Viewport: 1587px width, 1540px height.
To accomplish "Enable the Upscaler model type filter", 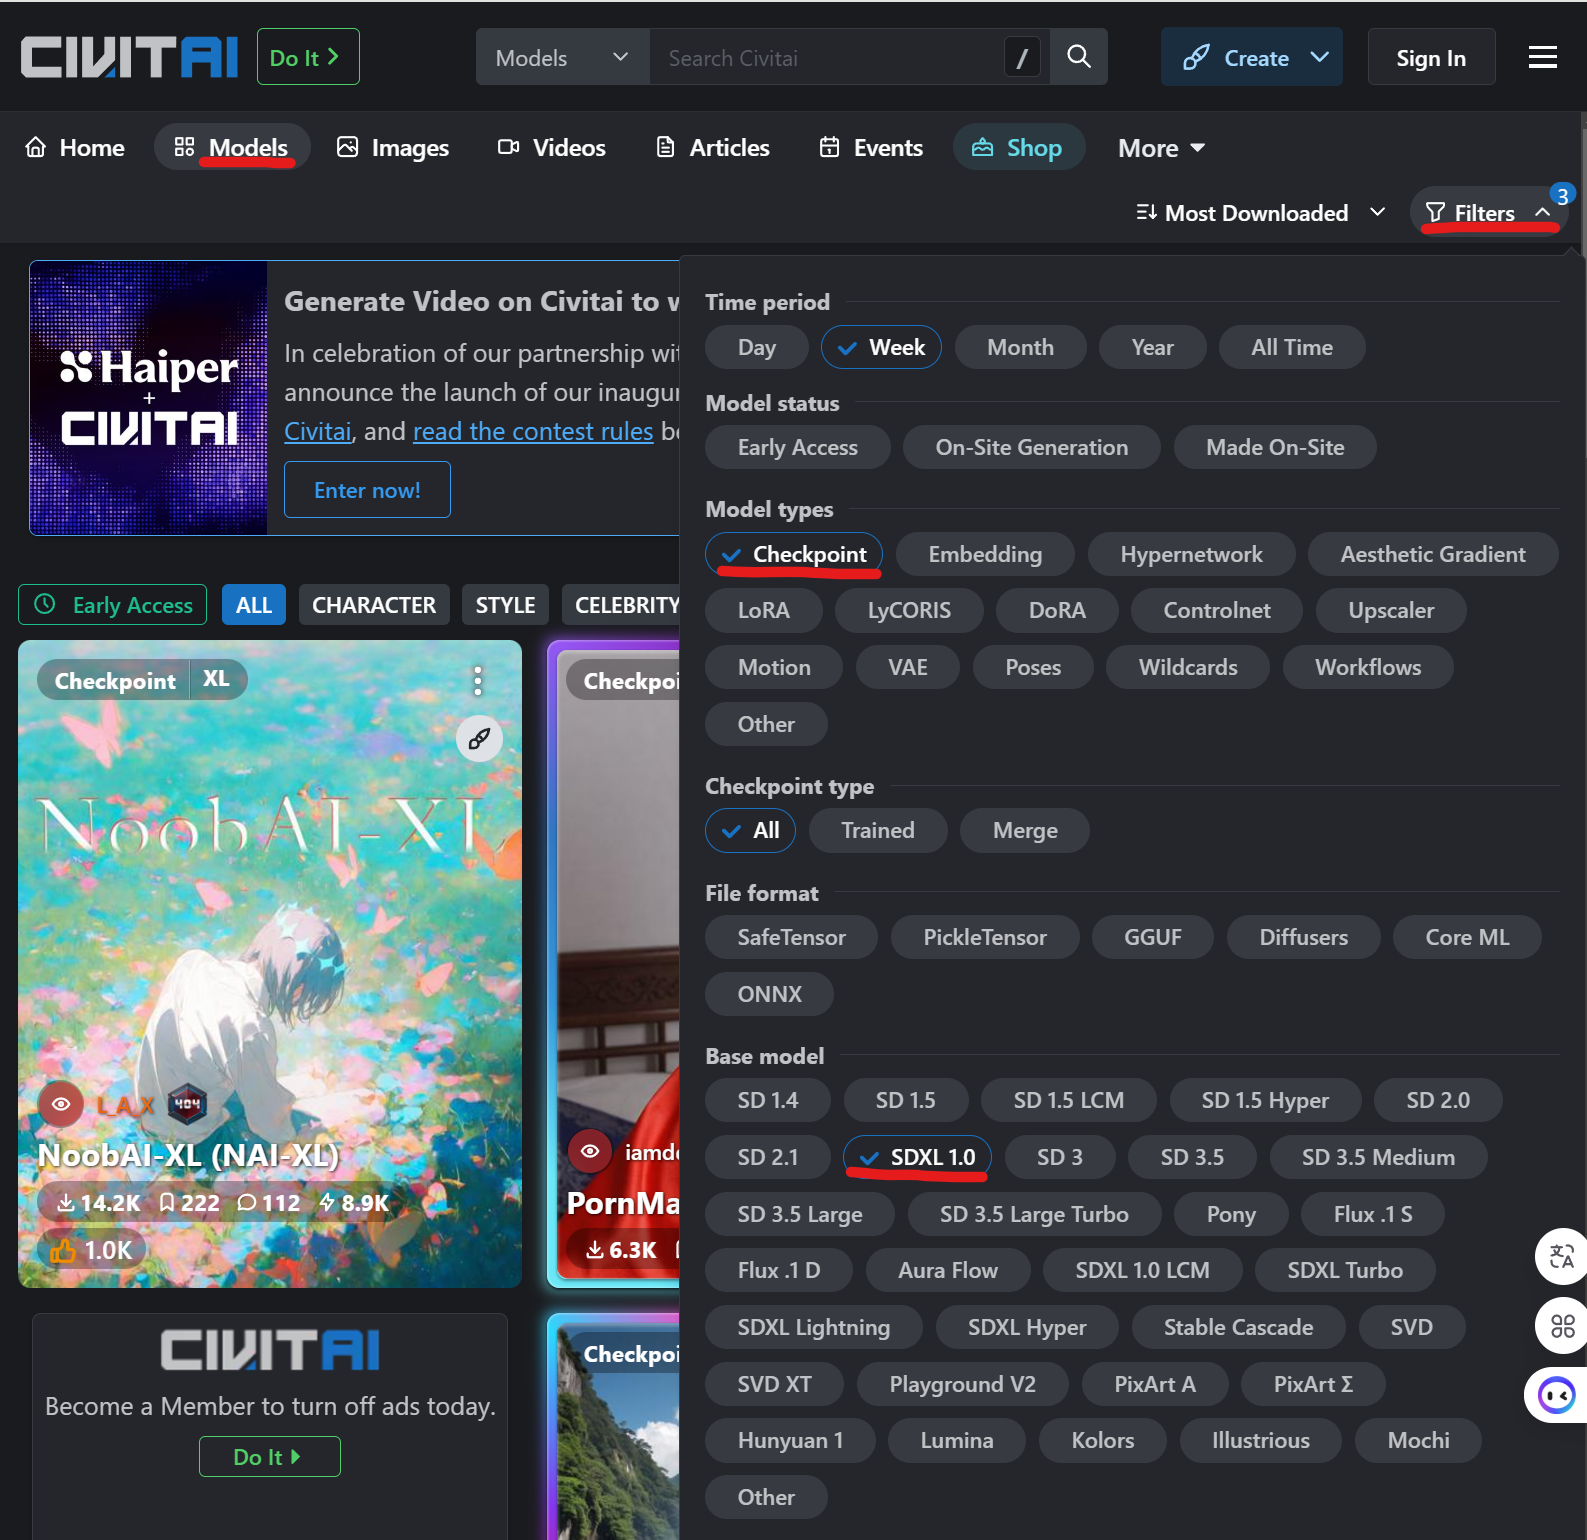I will (1391, 611).
